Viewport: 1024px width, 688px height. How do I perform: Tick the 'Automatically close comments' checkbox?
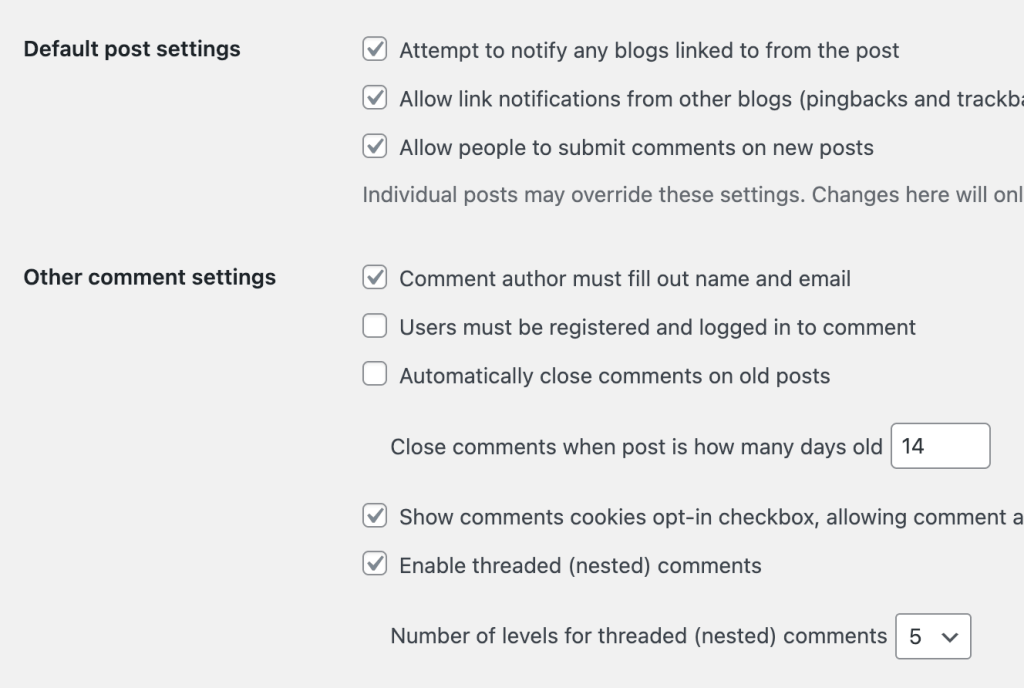[375, 375]
